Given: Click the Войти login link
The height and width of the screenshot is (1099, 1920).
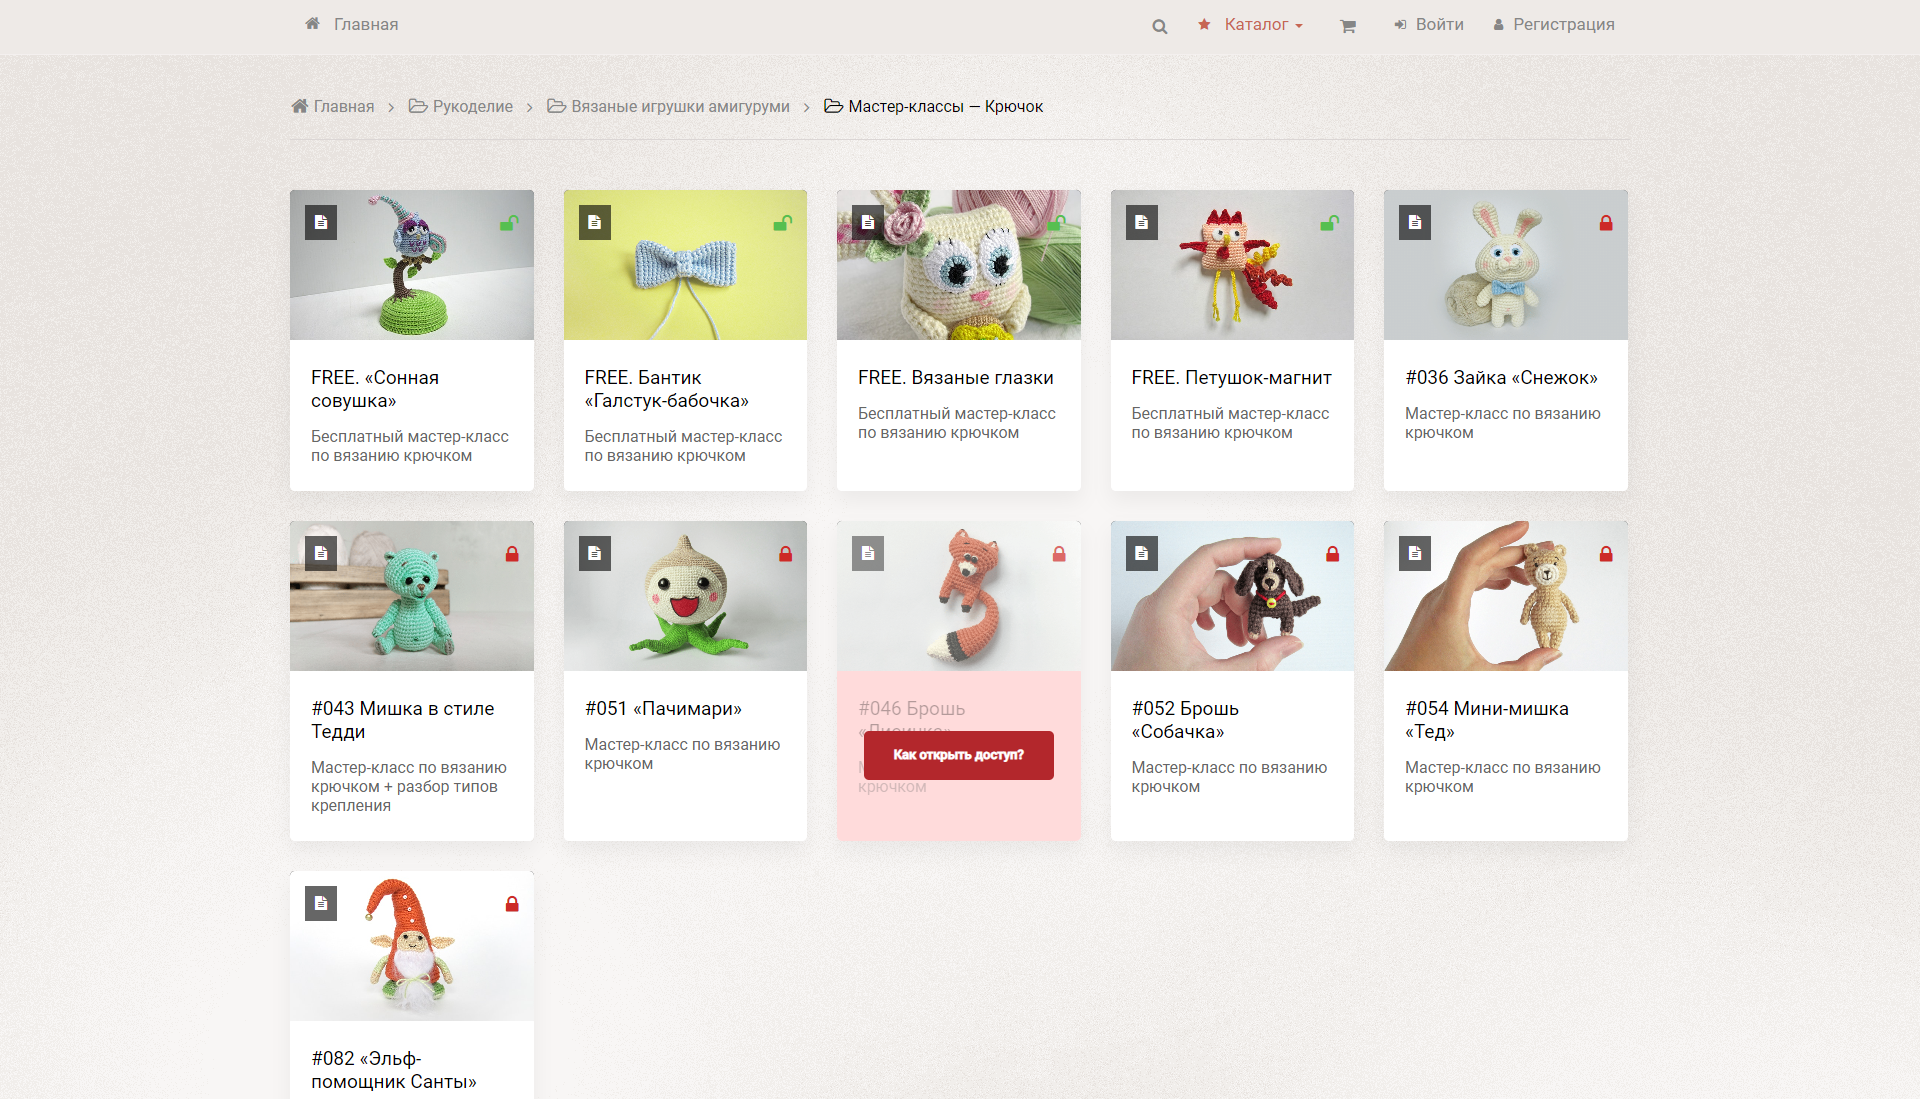Looking at the screenshot, I should (x=1428, y=25).
